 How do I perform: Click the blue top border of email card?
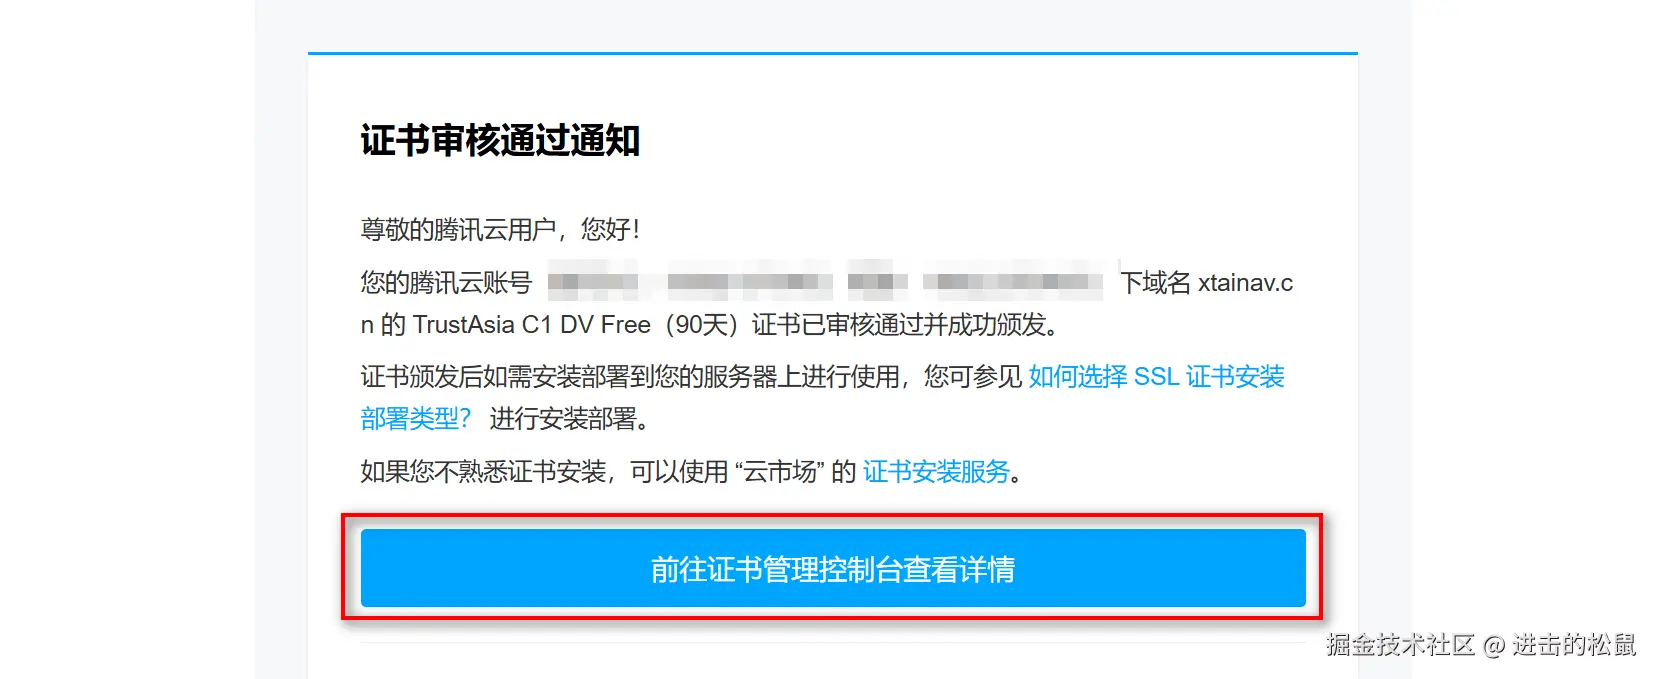coord(832,53)
